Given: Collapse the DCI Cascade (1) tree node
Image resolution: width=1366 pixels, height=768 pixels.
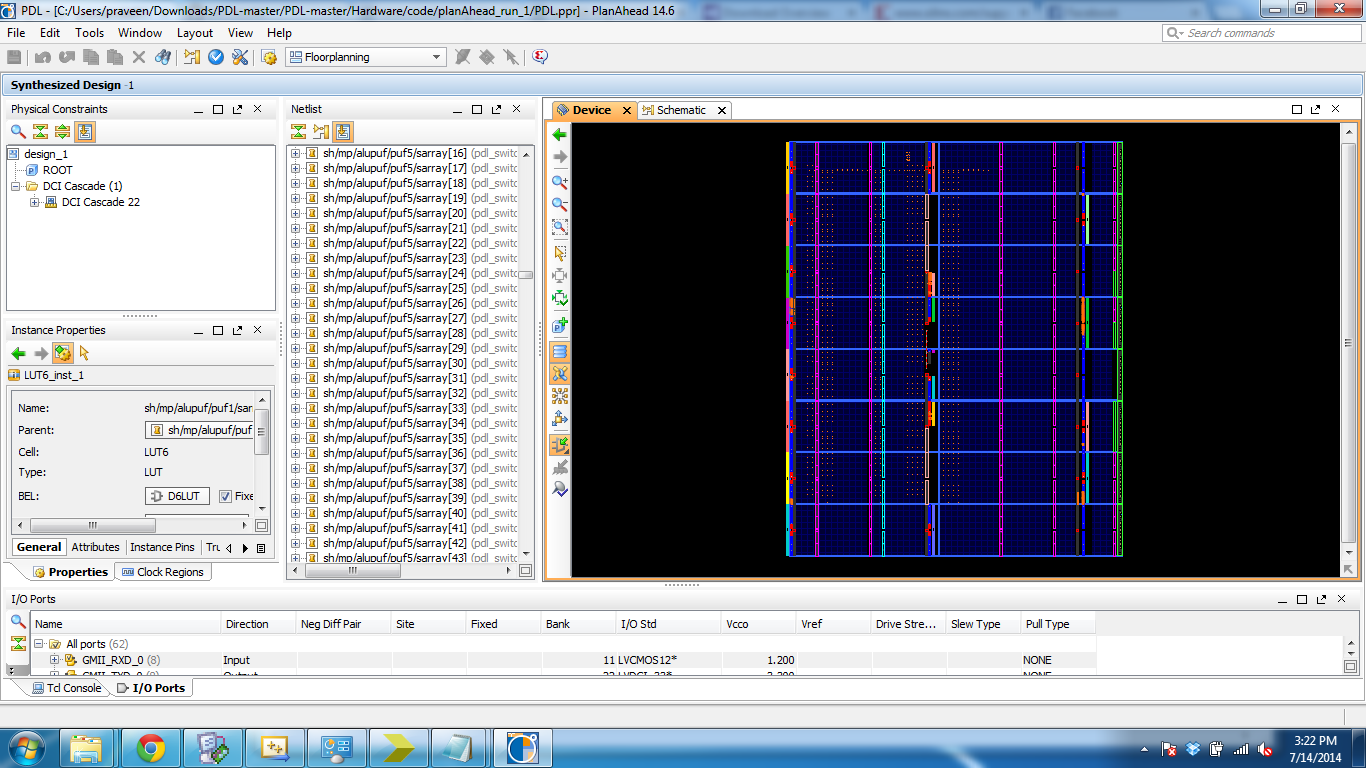Looking at the screenshot, I should [x=16, y=186].
